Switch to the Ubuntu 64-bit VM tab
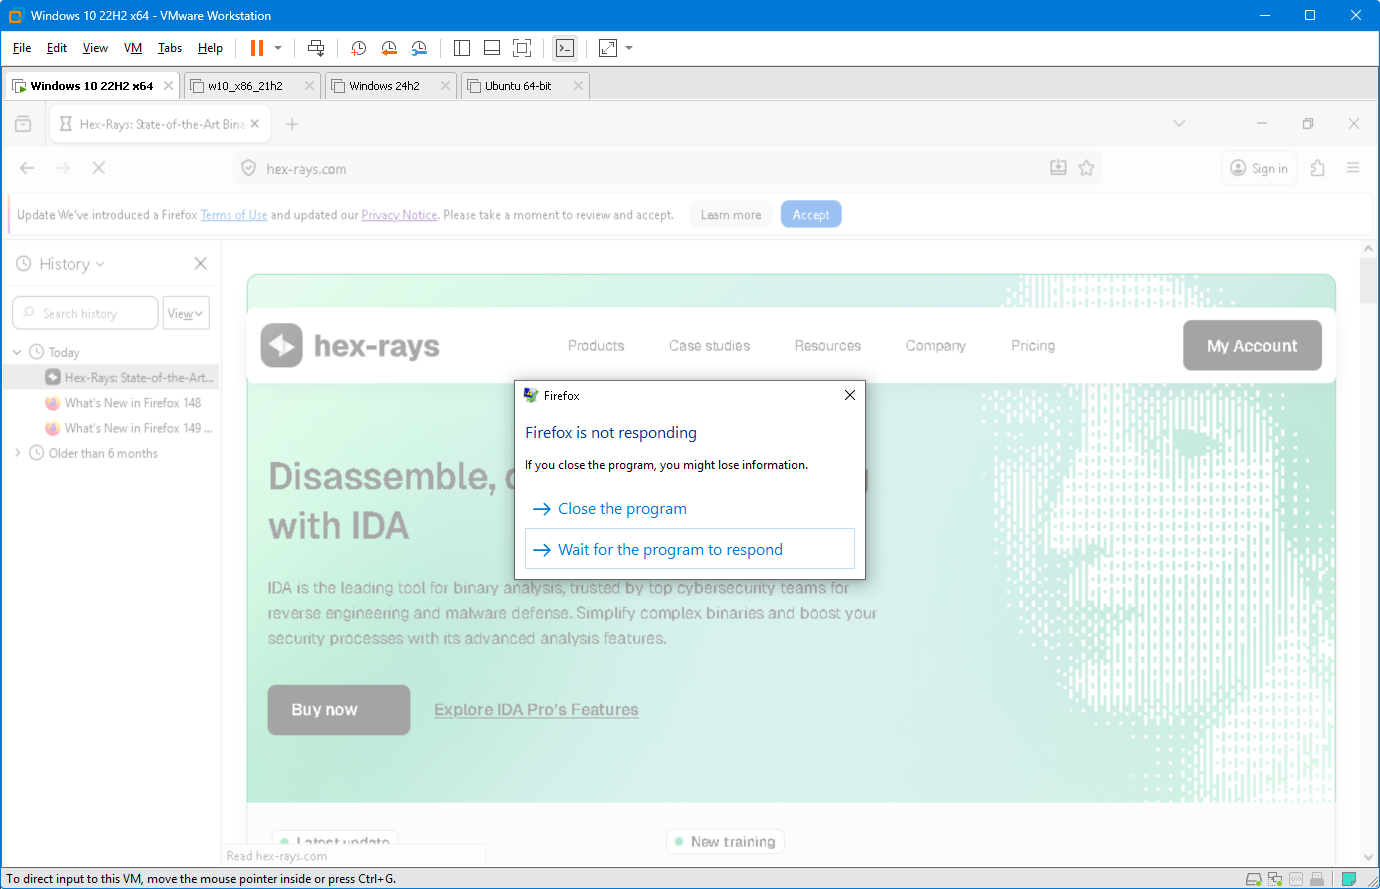This screenshot has width=1380, height=889. coord(525,86)
